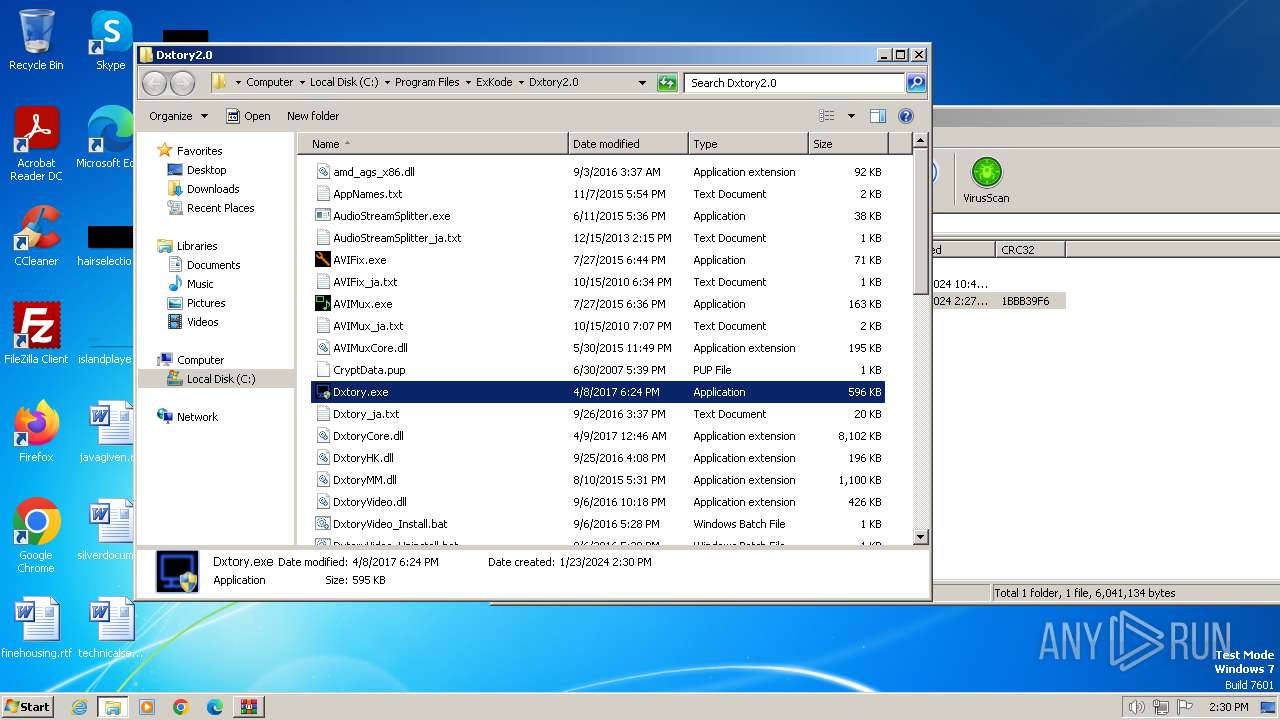This screenshot has height=720, width=1280.
Task: Expand the ExKode breadcrumb arrow
Action: (521, 83)
